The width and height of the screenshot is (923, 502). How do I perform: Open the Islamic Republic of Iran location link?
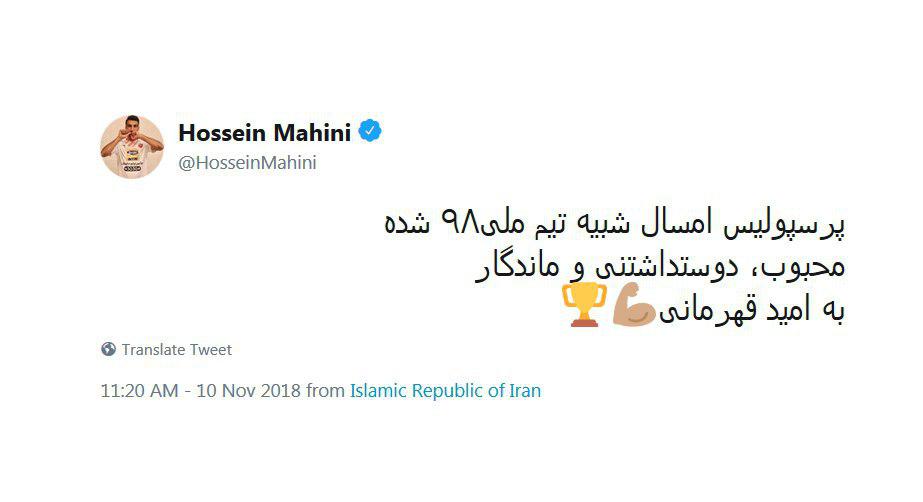[445, 391]
